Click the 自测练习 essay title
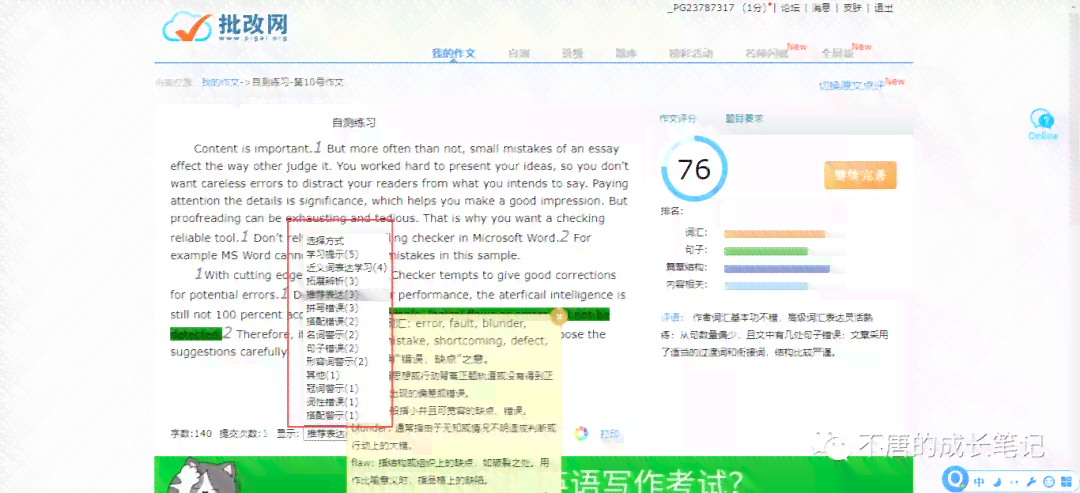1080x493 pixels. tap(354, 123)
